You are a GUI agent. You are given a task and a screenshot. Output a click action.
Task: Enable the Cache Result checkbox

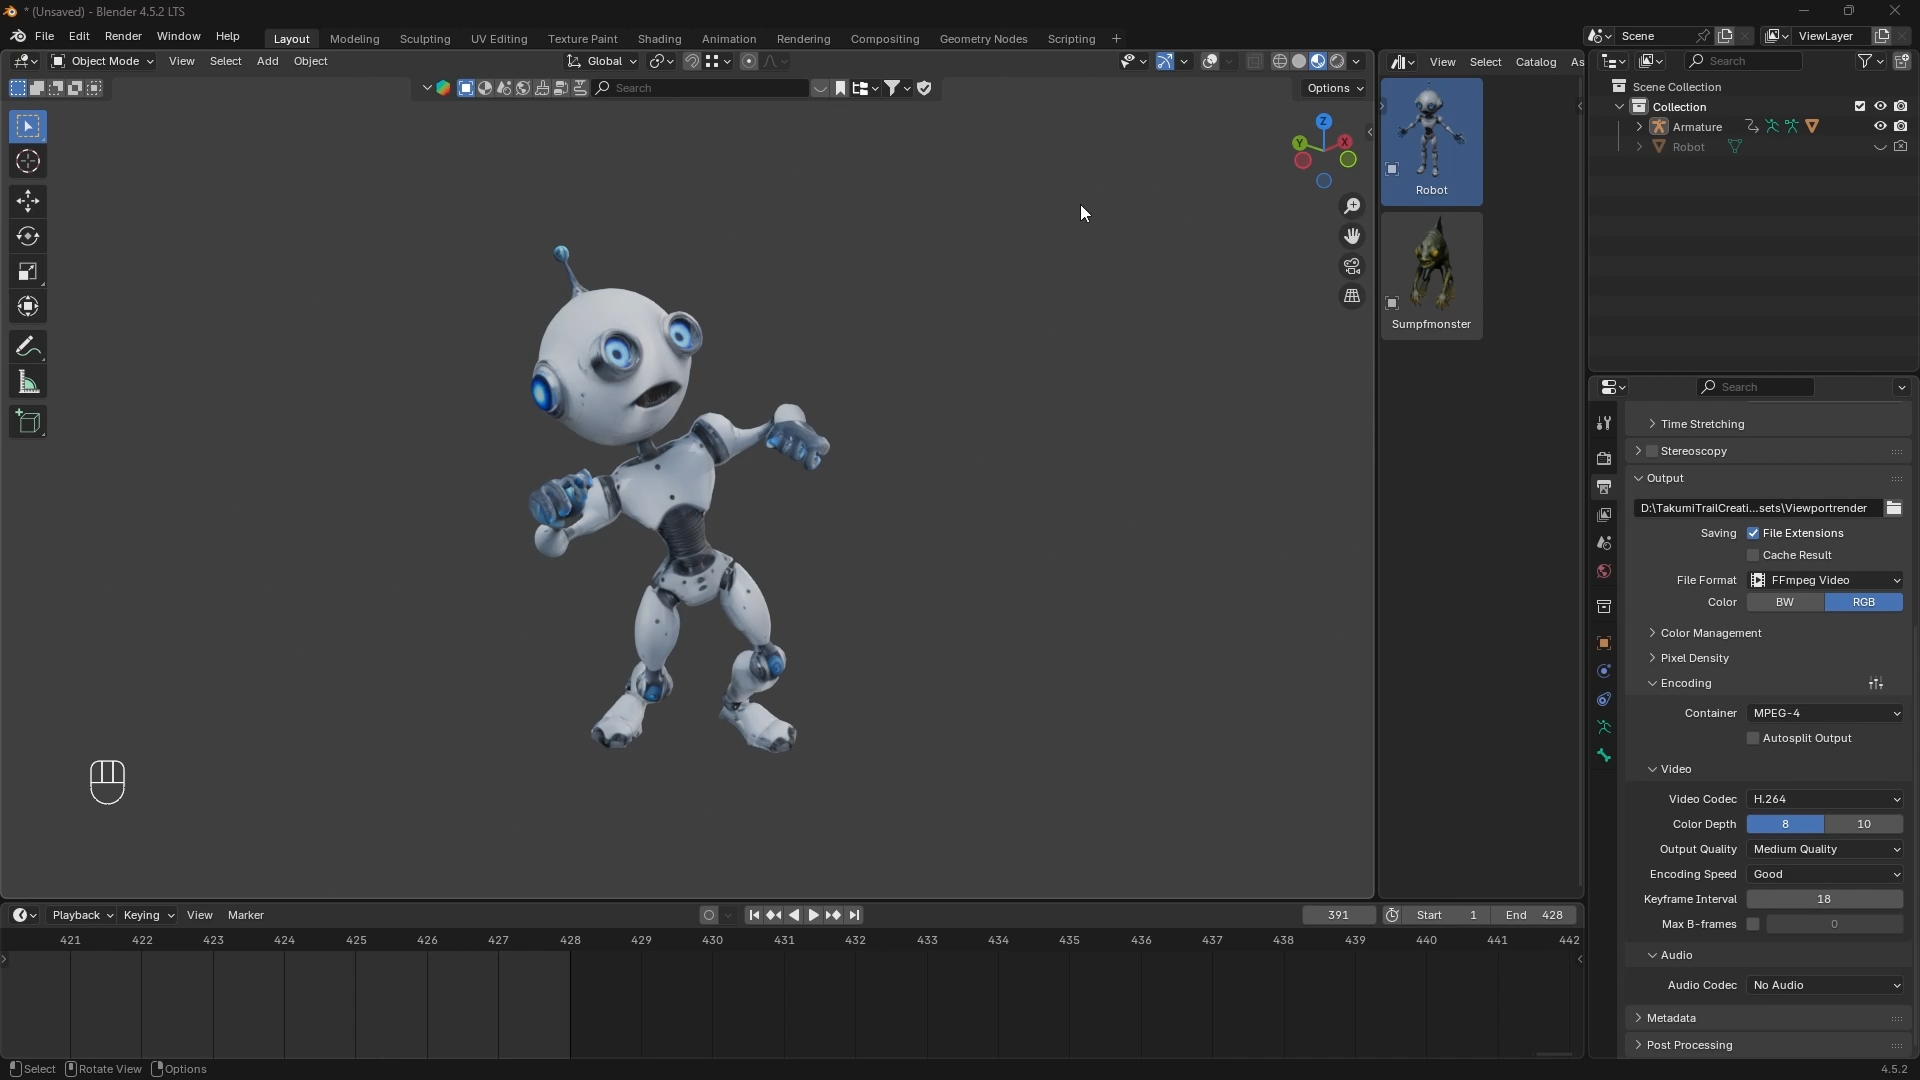(x=1753, y=555)
